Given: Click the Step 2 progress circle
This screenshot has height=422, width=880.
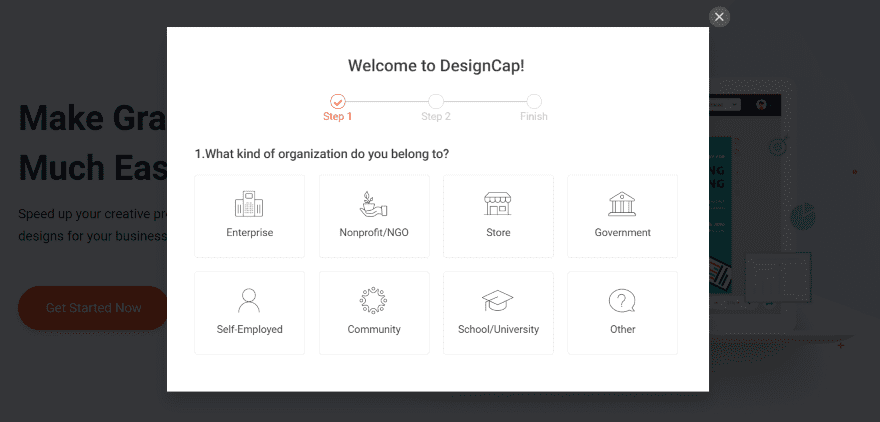Looking at the screenshot, I should coord(436,101).
